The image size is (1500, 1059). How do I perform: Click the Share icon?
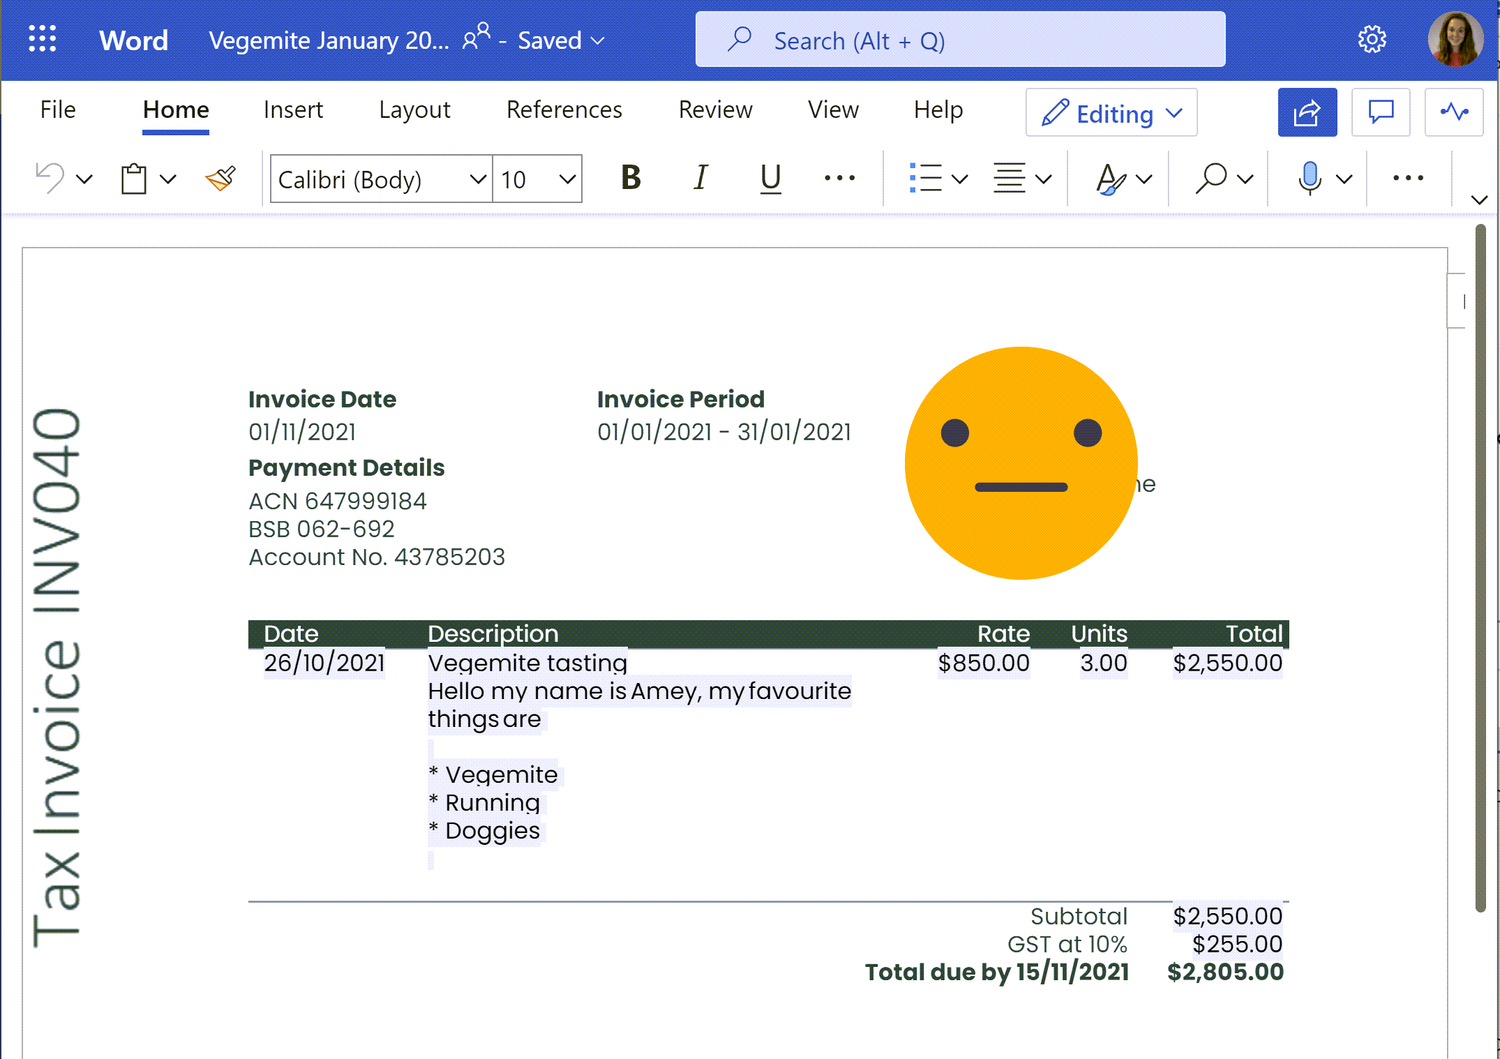(x=1307, y=112)
